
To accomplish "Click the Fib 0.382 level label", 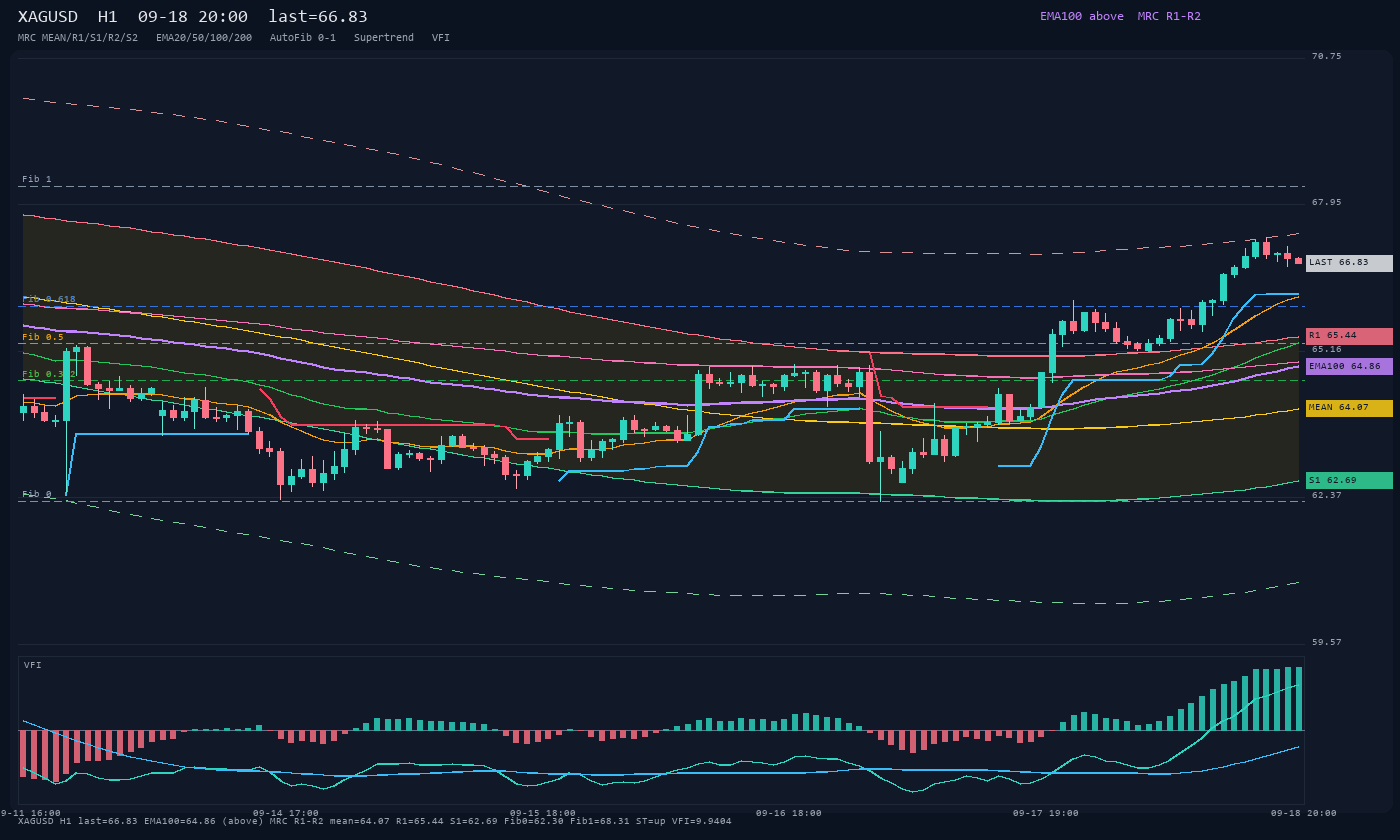I will coord(49,375).
